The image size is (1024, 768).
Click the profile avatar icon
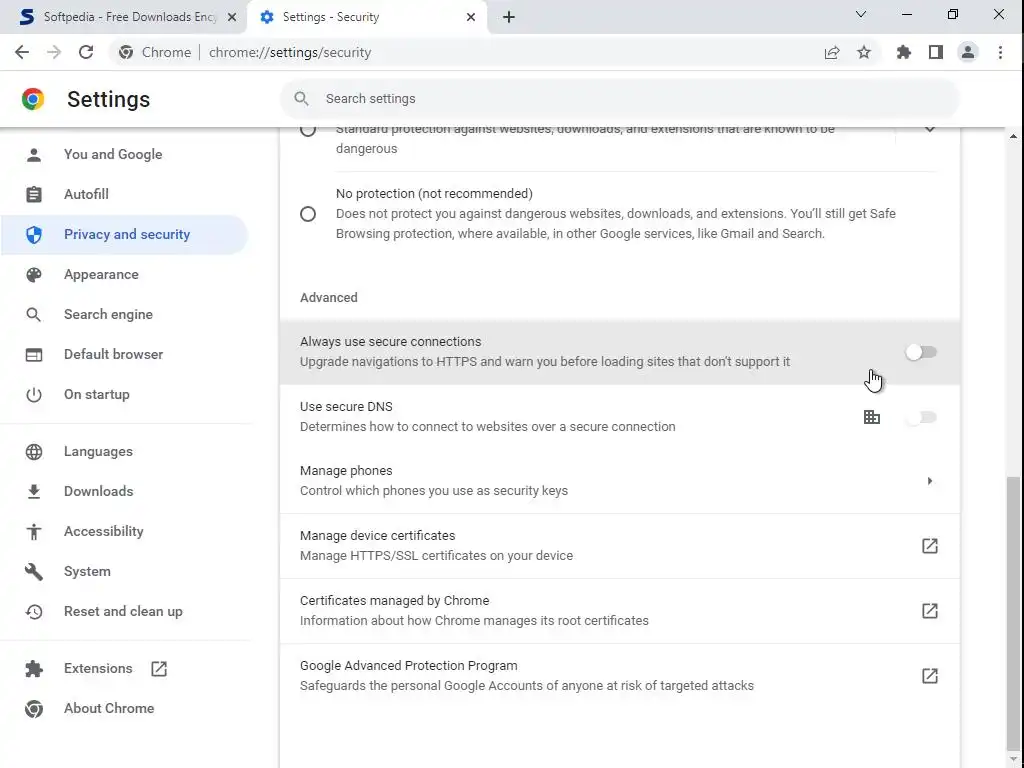968,52
